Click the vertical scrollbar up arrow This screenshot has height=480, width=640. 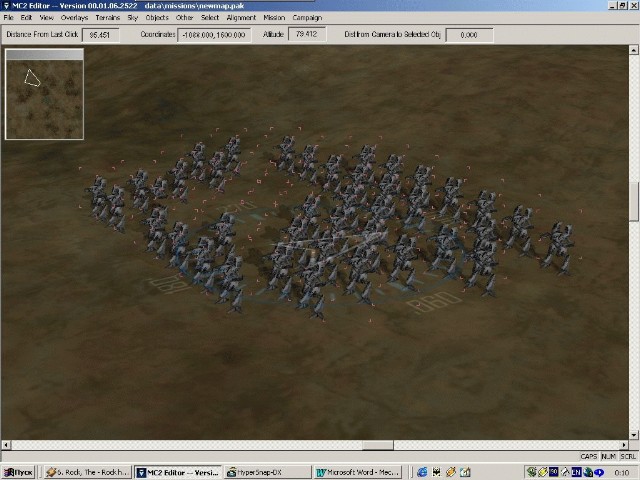(633, 50)
